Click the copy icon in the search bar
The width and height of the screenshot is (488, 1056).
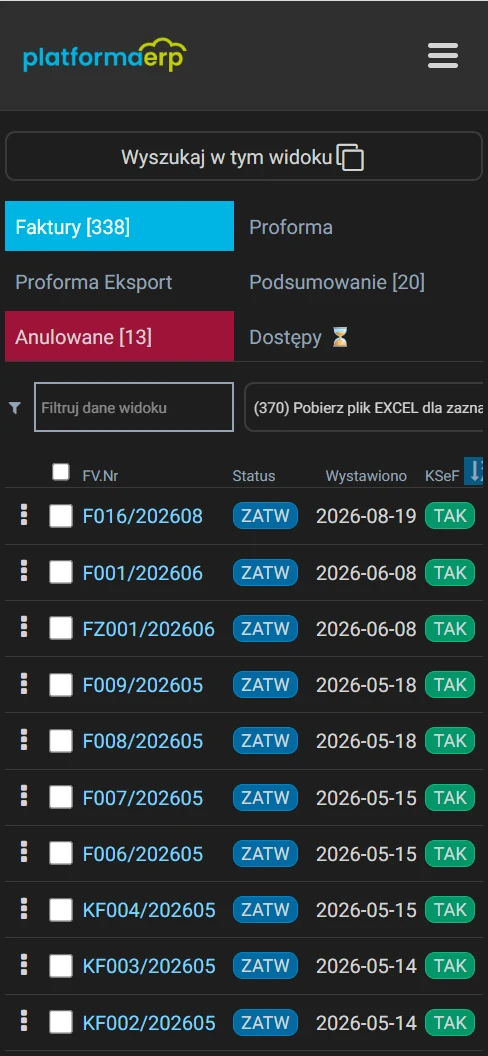(350, 158)
